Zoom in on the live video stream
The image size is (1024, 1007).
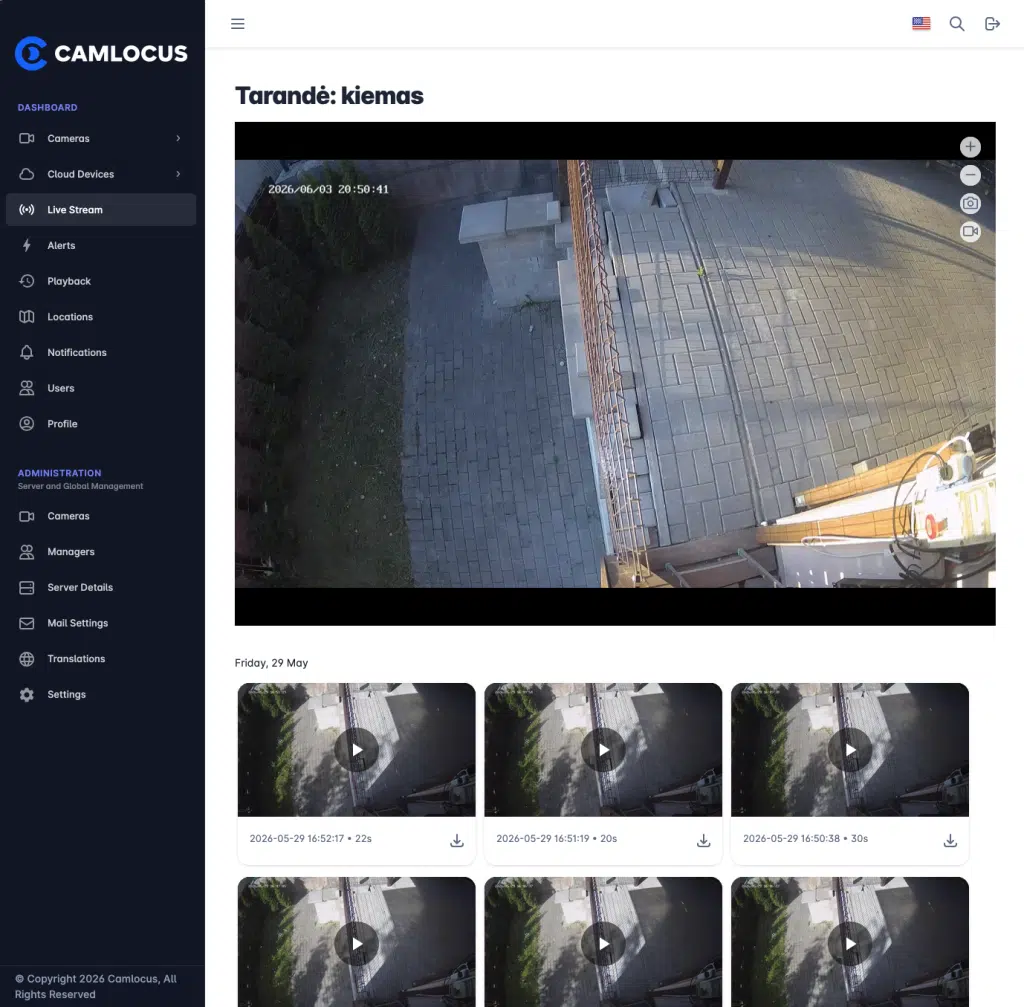970,147
